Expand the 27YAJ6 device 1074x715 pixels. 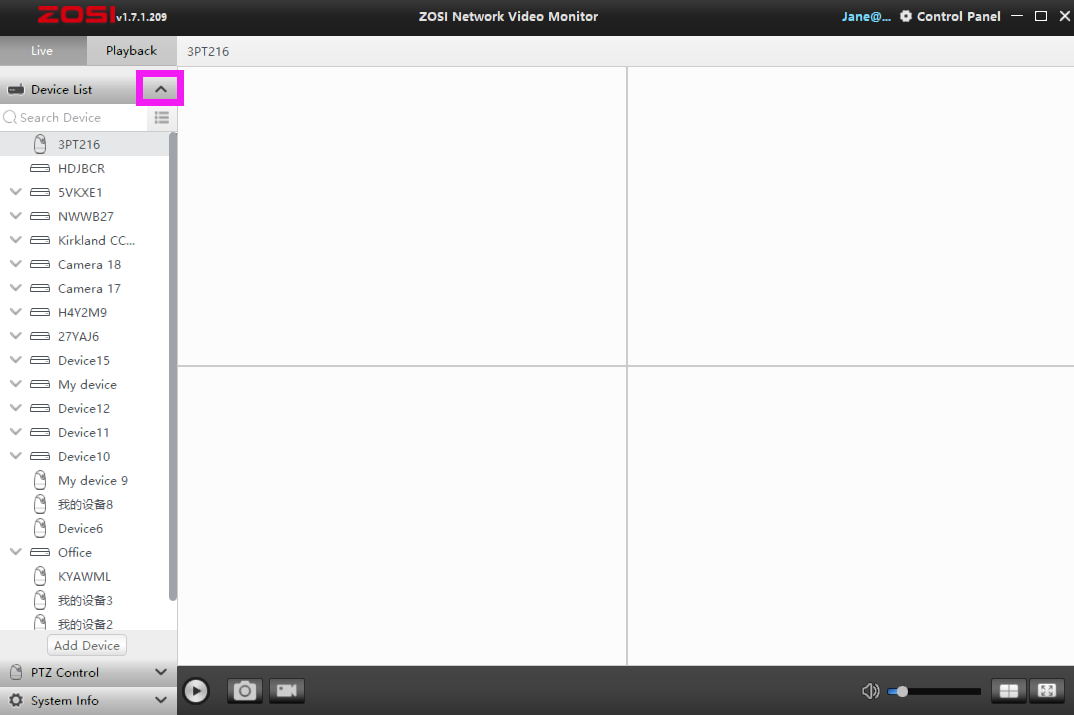pyautogui.click(x=16, y=336)
